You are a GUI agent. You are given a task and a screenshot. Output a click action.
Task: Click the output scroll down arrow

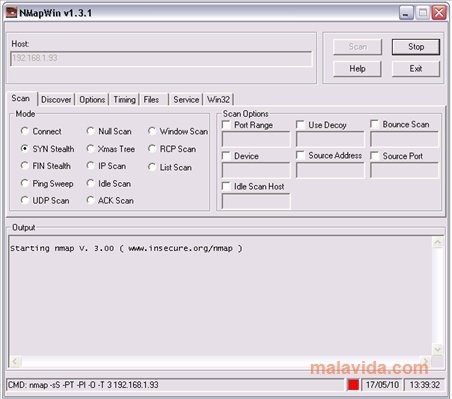point(438,349)
